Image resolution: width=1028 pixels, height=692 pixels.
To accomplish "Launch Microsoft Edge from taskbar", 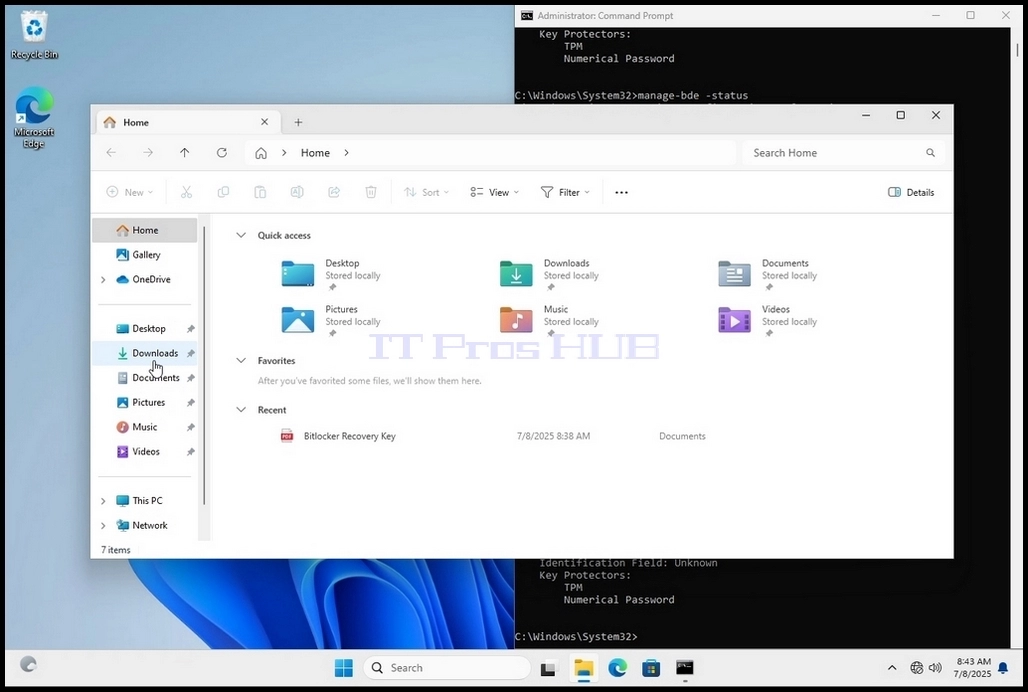I will coord(618,668).
